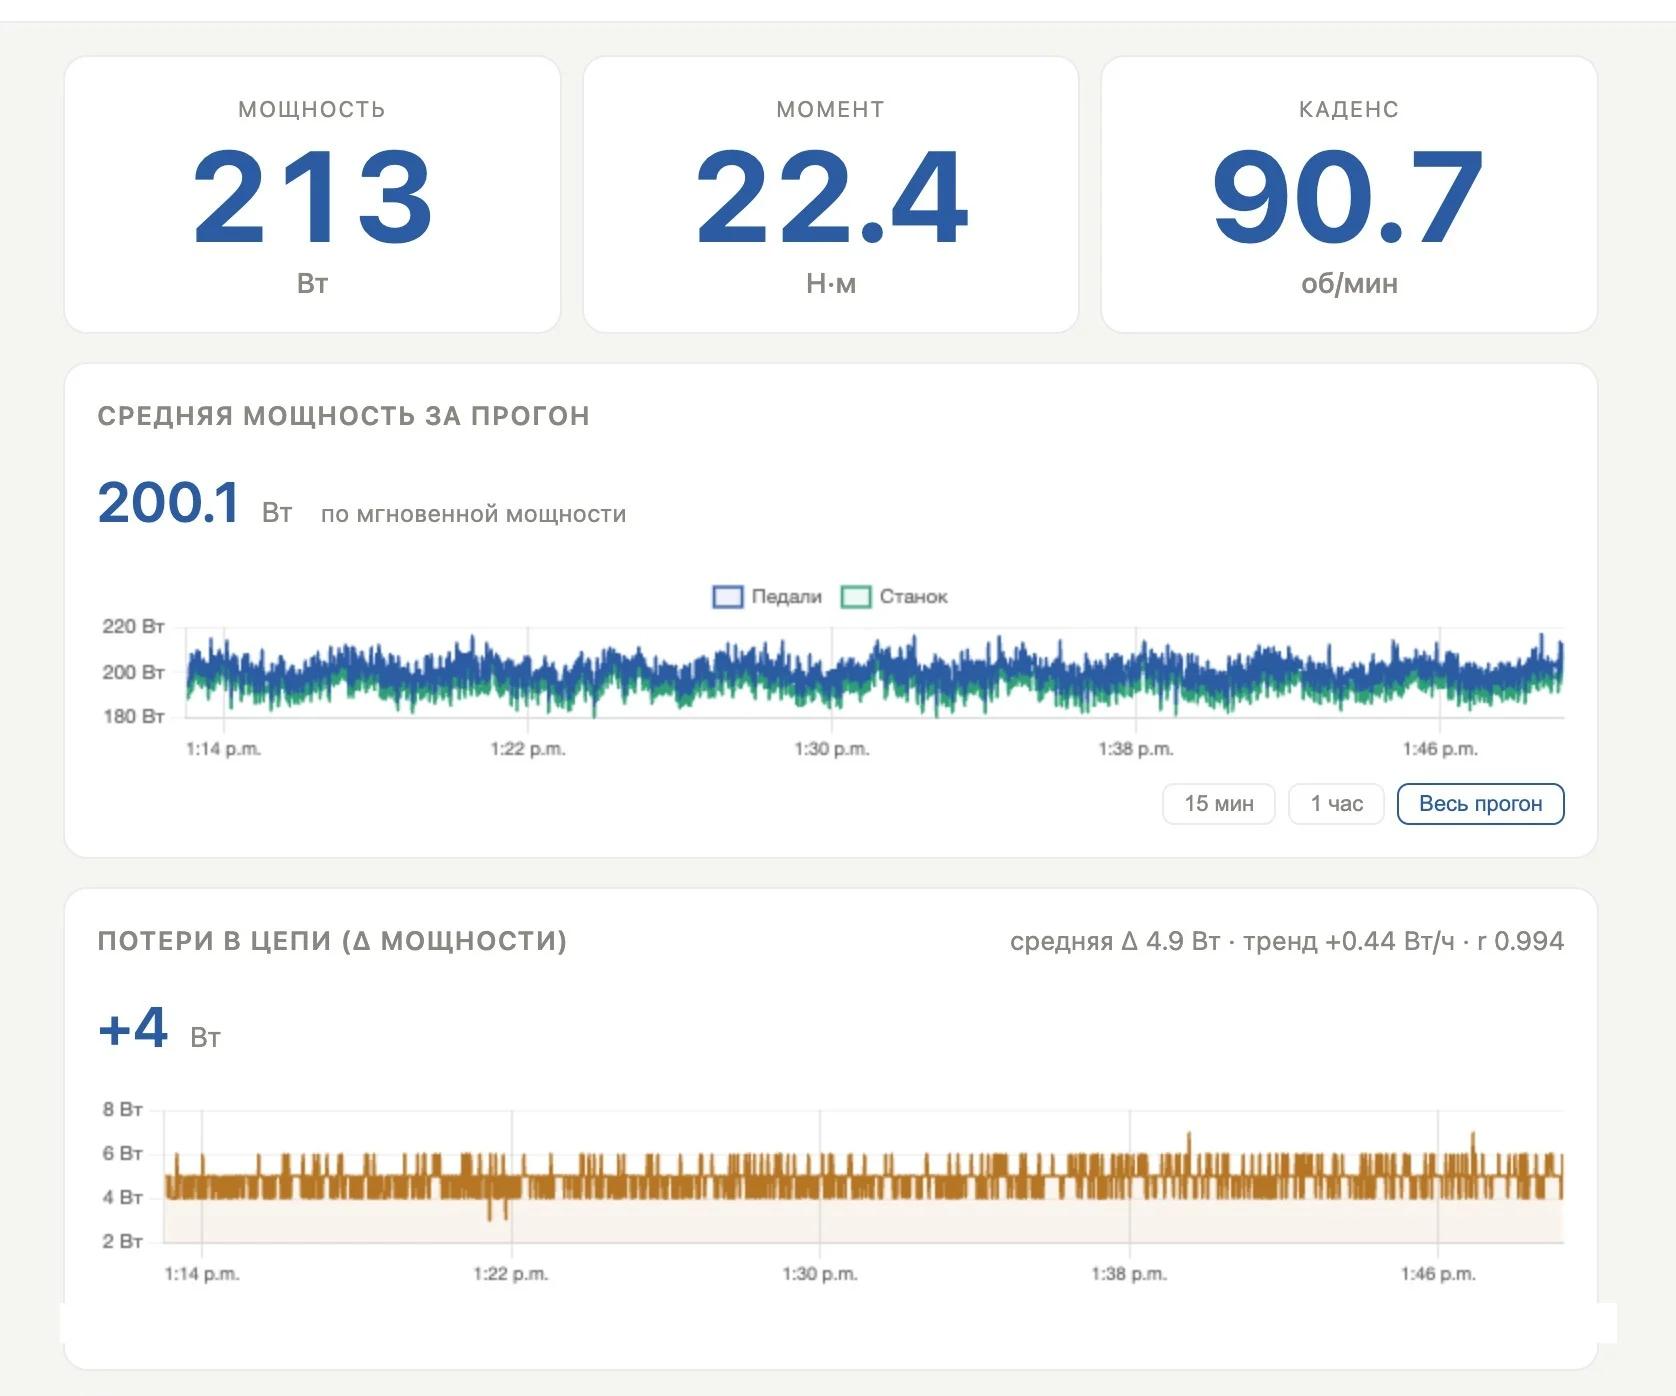Choose the Весь прогон range button
Image resolution: width=1676 pixels, height=1396 pixels.
(x=1480, y=804)
